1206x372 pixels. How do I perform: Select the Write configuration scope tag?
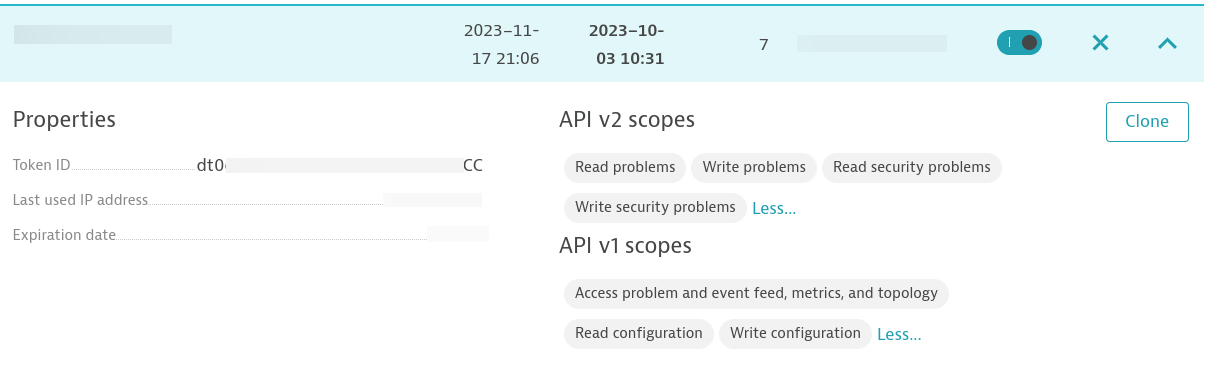[x=795, y=333]
